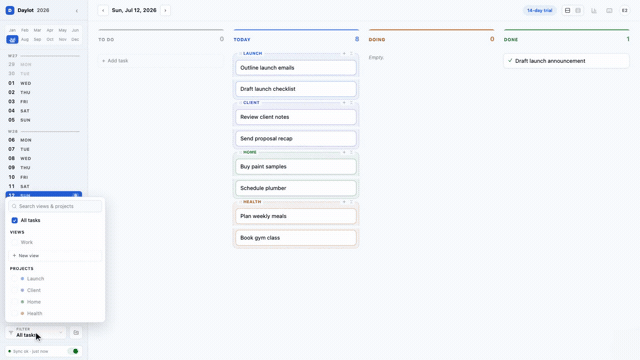Viewport: 640px width, 360px height.
Task: Check the Client project checkbox
Action: 15,290
